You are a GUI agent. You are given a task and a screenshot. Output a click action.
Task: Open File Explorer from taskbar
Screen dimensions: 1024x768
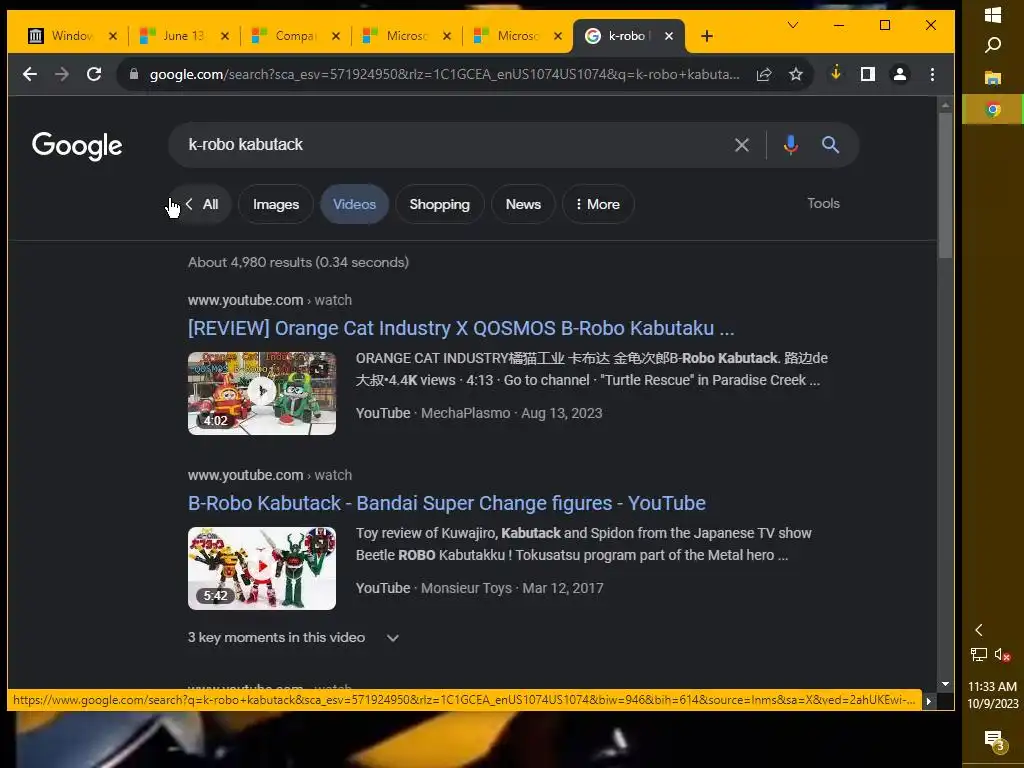pos(993,78)
